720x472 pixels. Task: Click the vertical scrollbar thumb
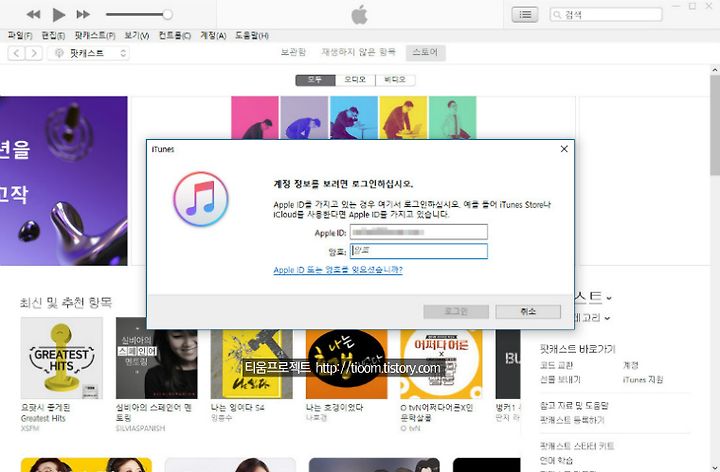point(714,125)
